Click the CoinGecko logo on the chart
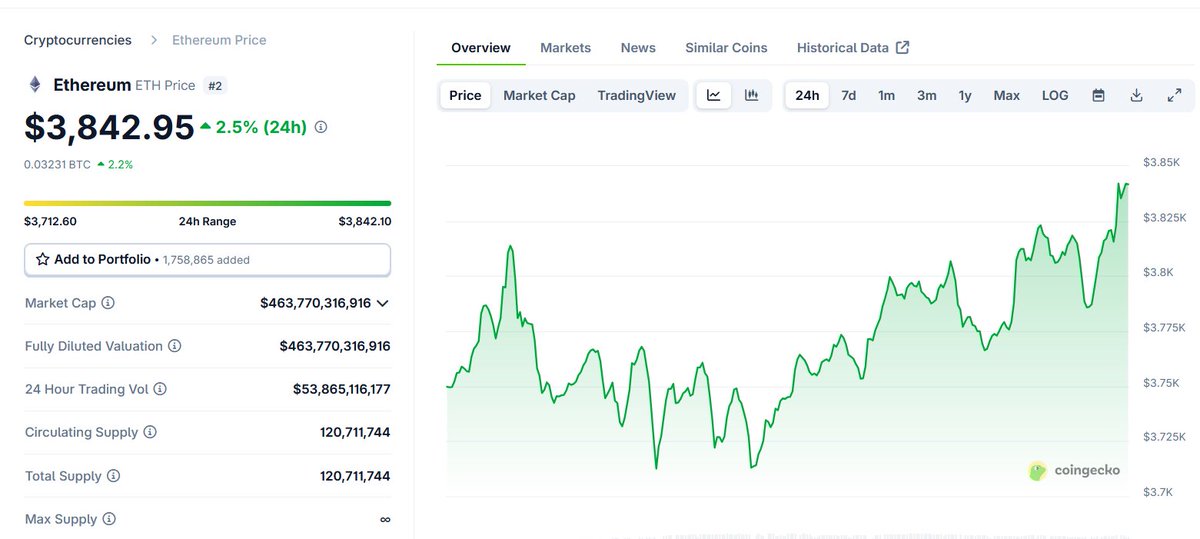Viewport: 1200px width, 539px height. click(x=1074, y=470)
